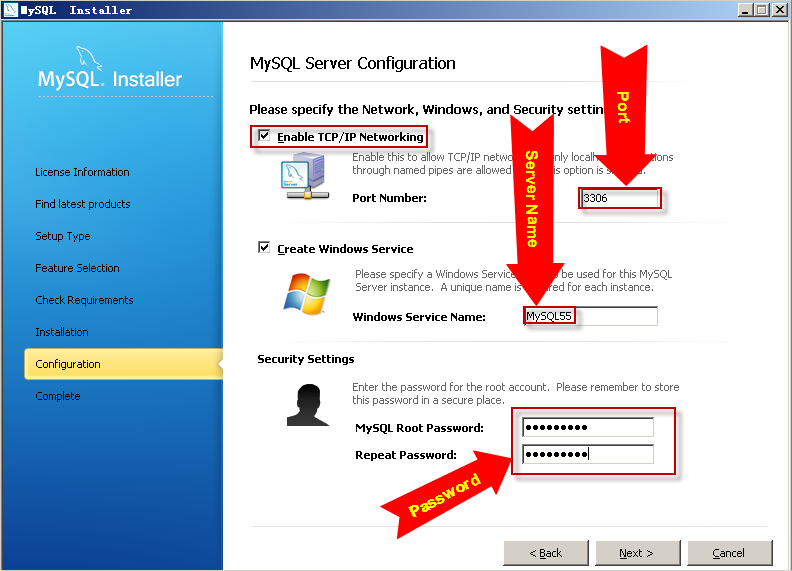Screen dimensions: 792x571
Task: Open Check Requirements step
Action: point(84,300)
